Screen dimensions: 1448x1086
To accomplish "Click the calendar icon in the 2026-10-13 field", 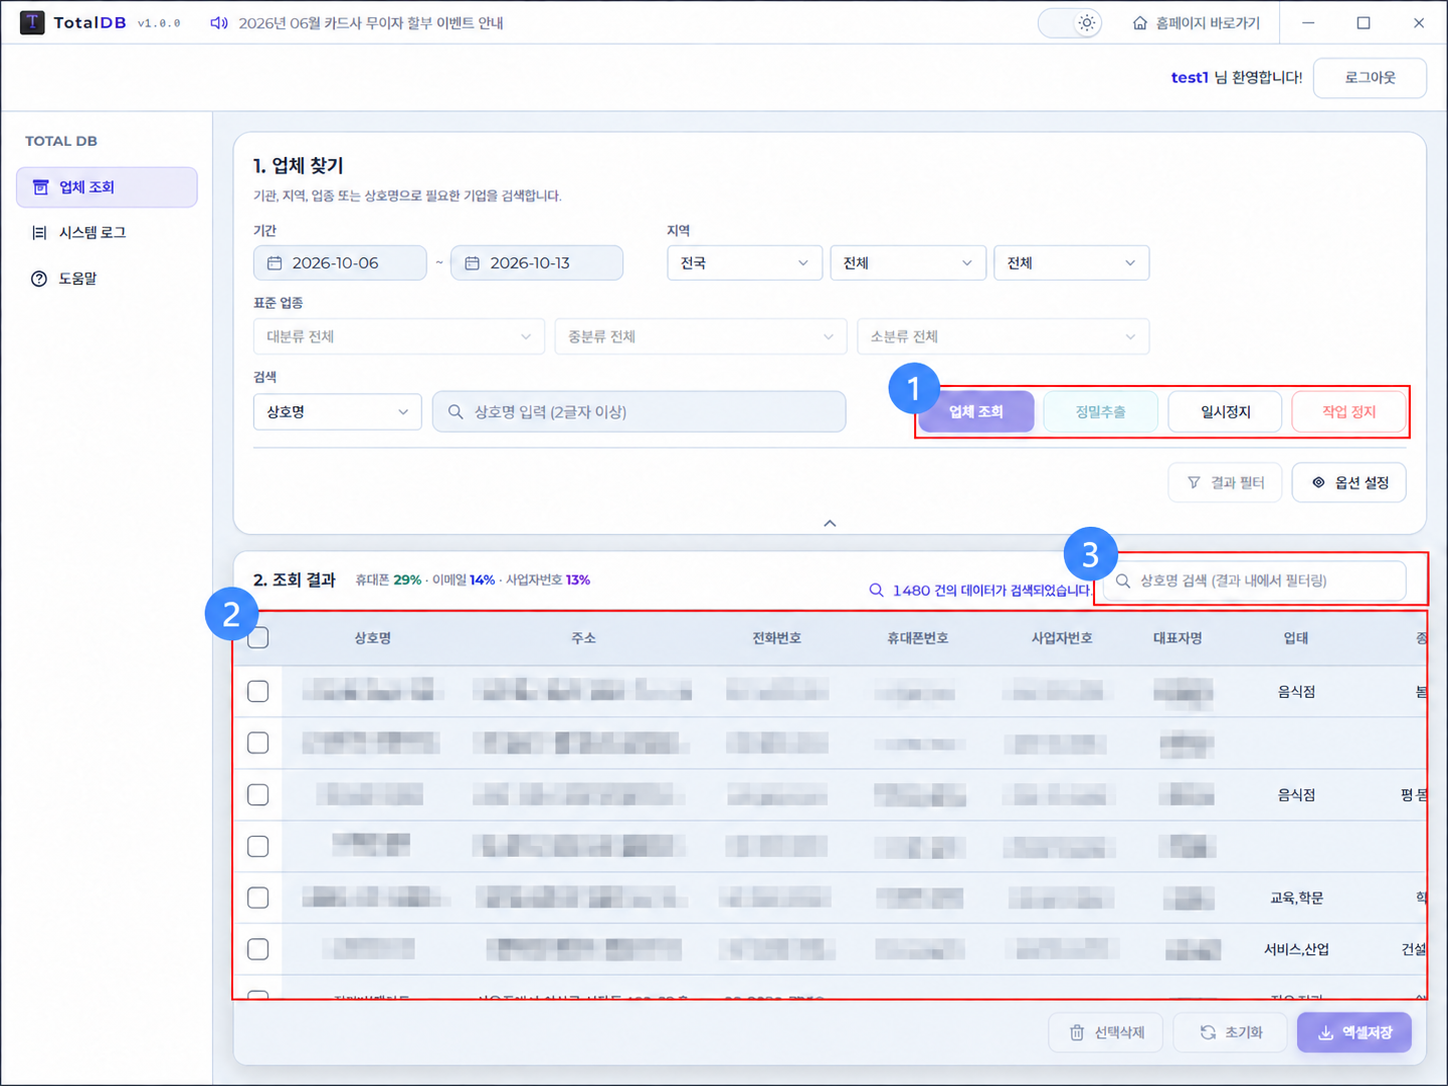I will tap(472, 263).
